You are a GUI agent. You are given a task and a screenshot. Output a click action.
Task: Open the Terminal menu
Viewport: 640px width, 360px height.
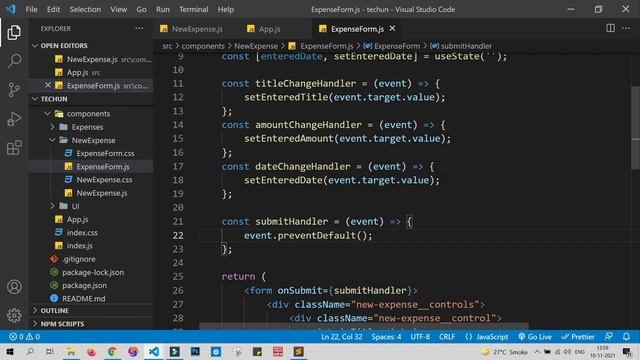[x=193, y=9]
